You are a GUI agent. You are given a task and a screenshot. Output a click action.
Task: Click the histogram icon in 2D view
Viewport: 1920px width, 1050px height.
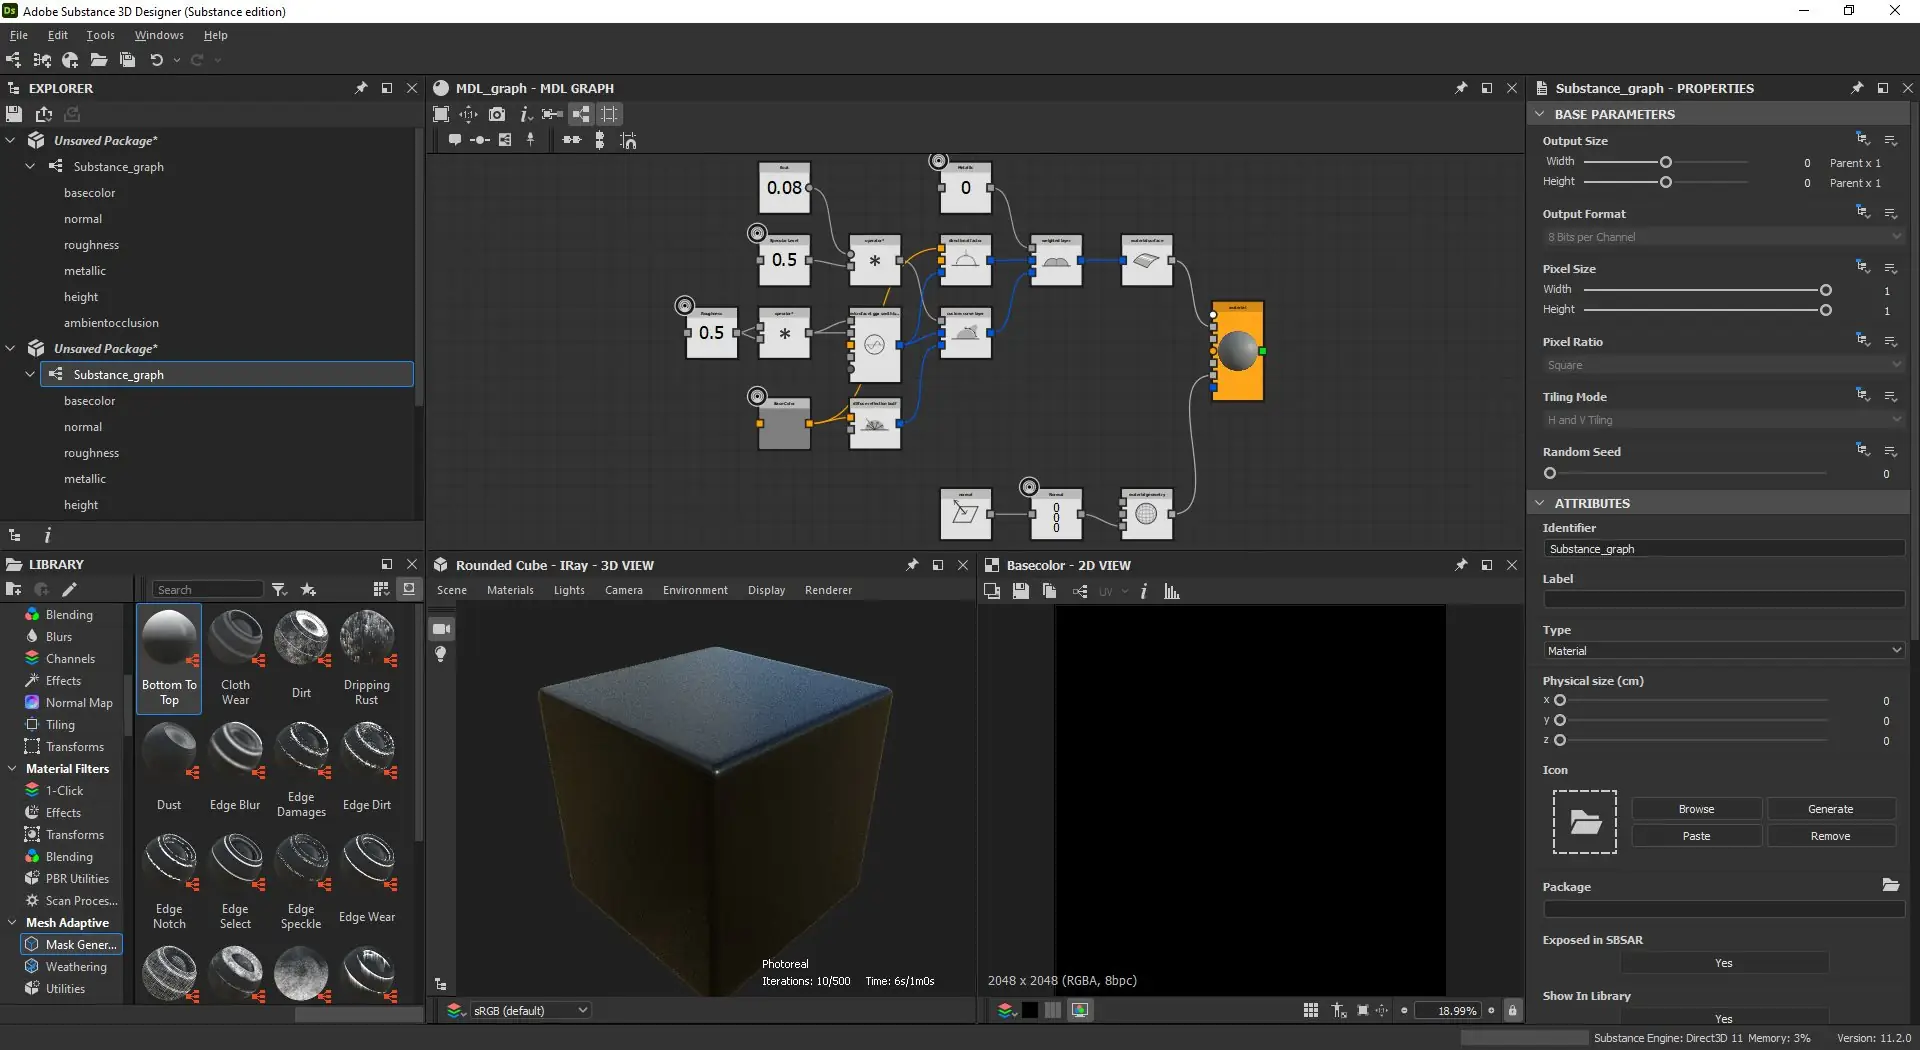[x=1172, y=591]
